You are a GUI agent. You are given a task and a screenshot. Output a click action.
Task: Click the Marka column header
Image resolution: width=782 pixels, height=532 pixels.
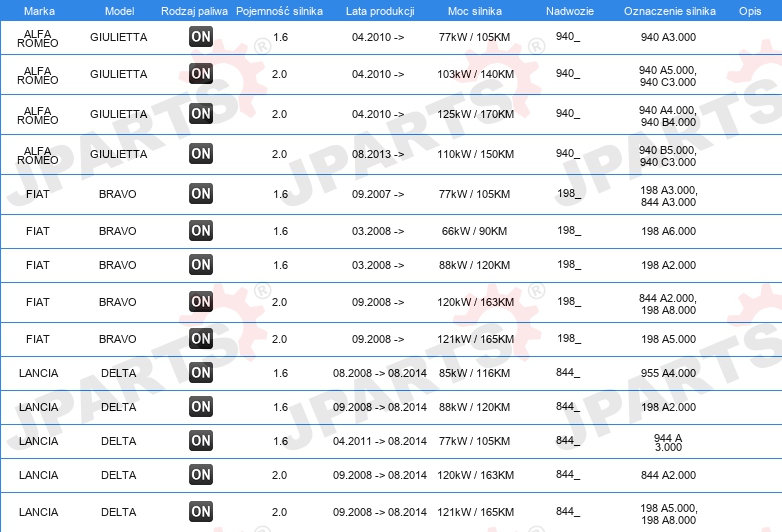[x=39, y=11]
